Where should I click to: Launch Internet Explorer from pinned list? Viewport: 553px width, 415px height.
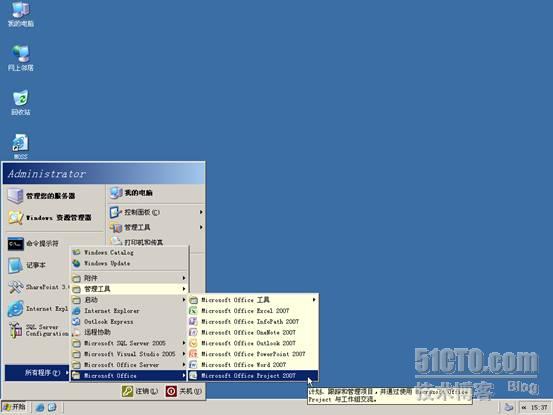[16, 309]
